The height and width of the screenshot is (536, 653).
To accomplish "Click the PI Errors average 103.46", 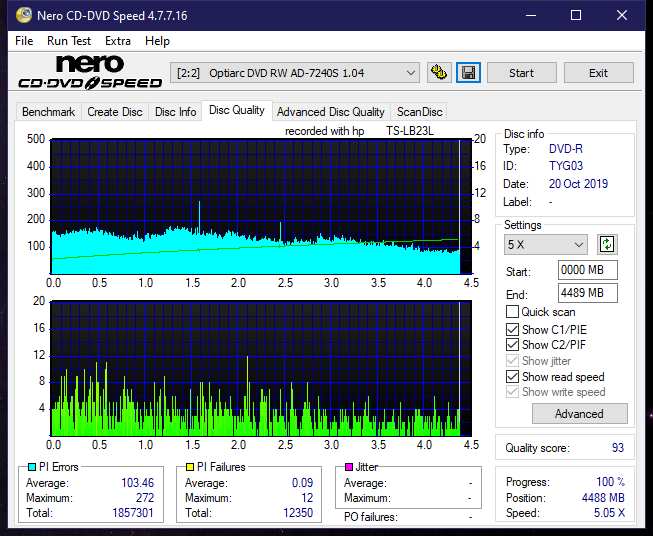I will (x=137, y=483).
